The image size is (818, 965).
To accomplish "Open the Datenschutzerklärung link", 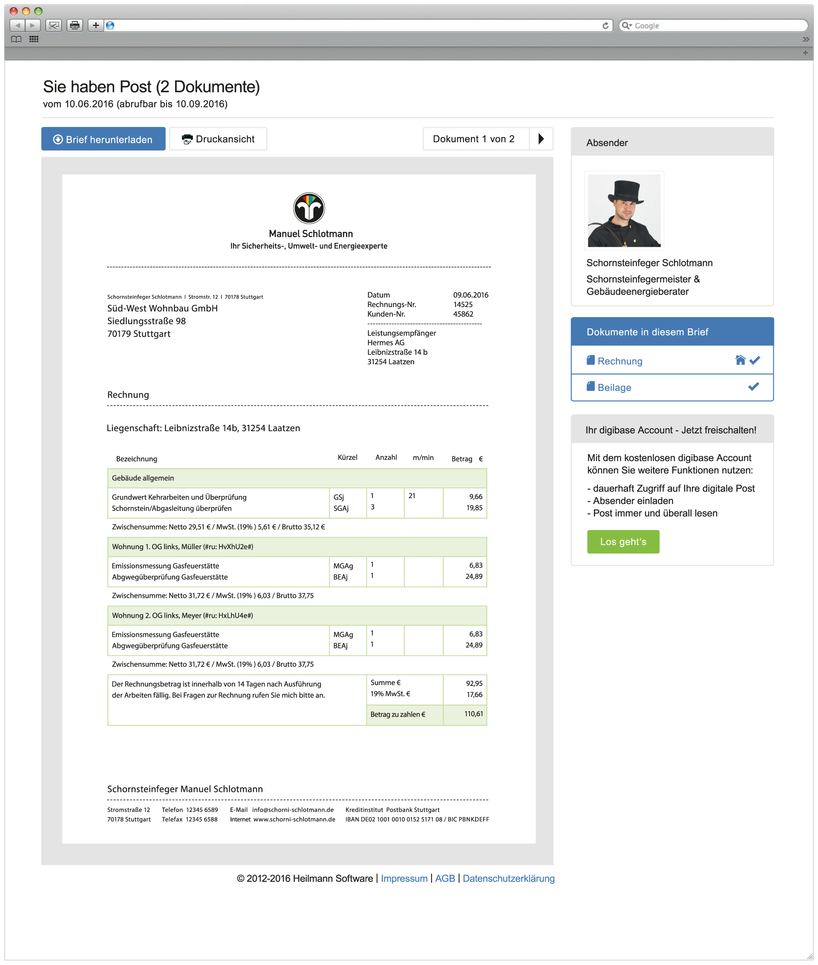I will [x=508, y=879].
